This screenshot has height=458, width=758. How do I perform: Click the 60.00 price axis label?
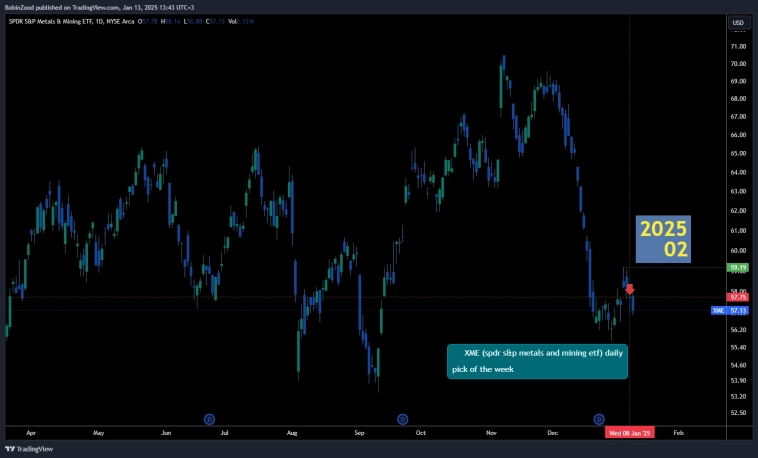tap(738, 251)
